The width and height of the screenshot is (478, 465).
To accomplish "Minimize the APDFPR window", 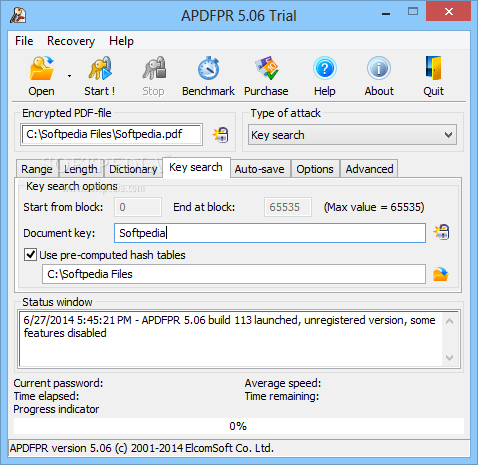I will tap(386, 13).
